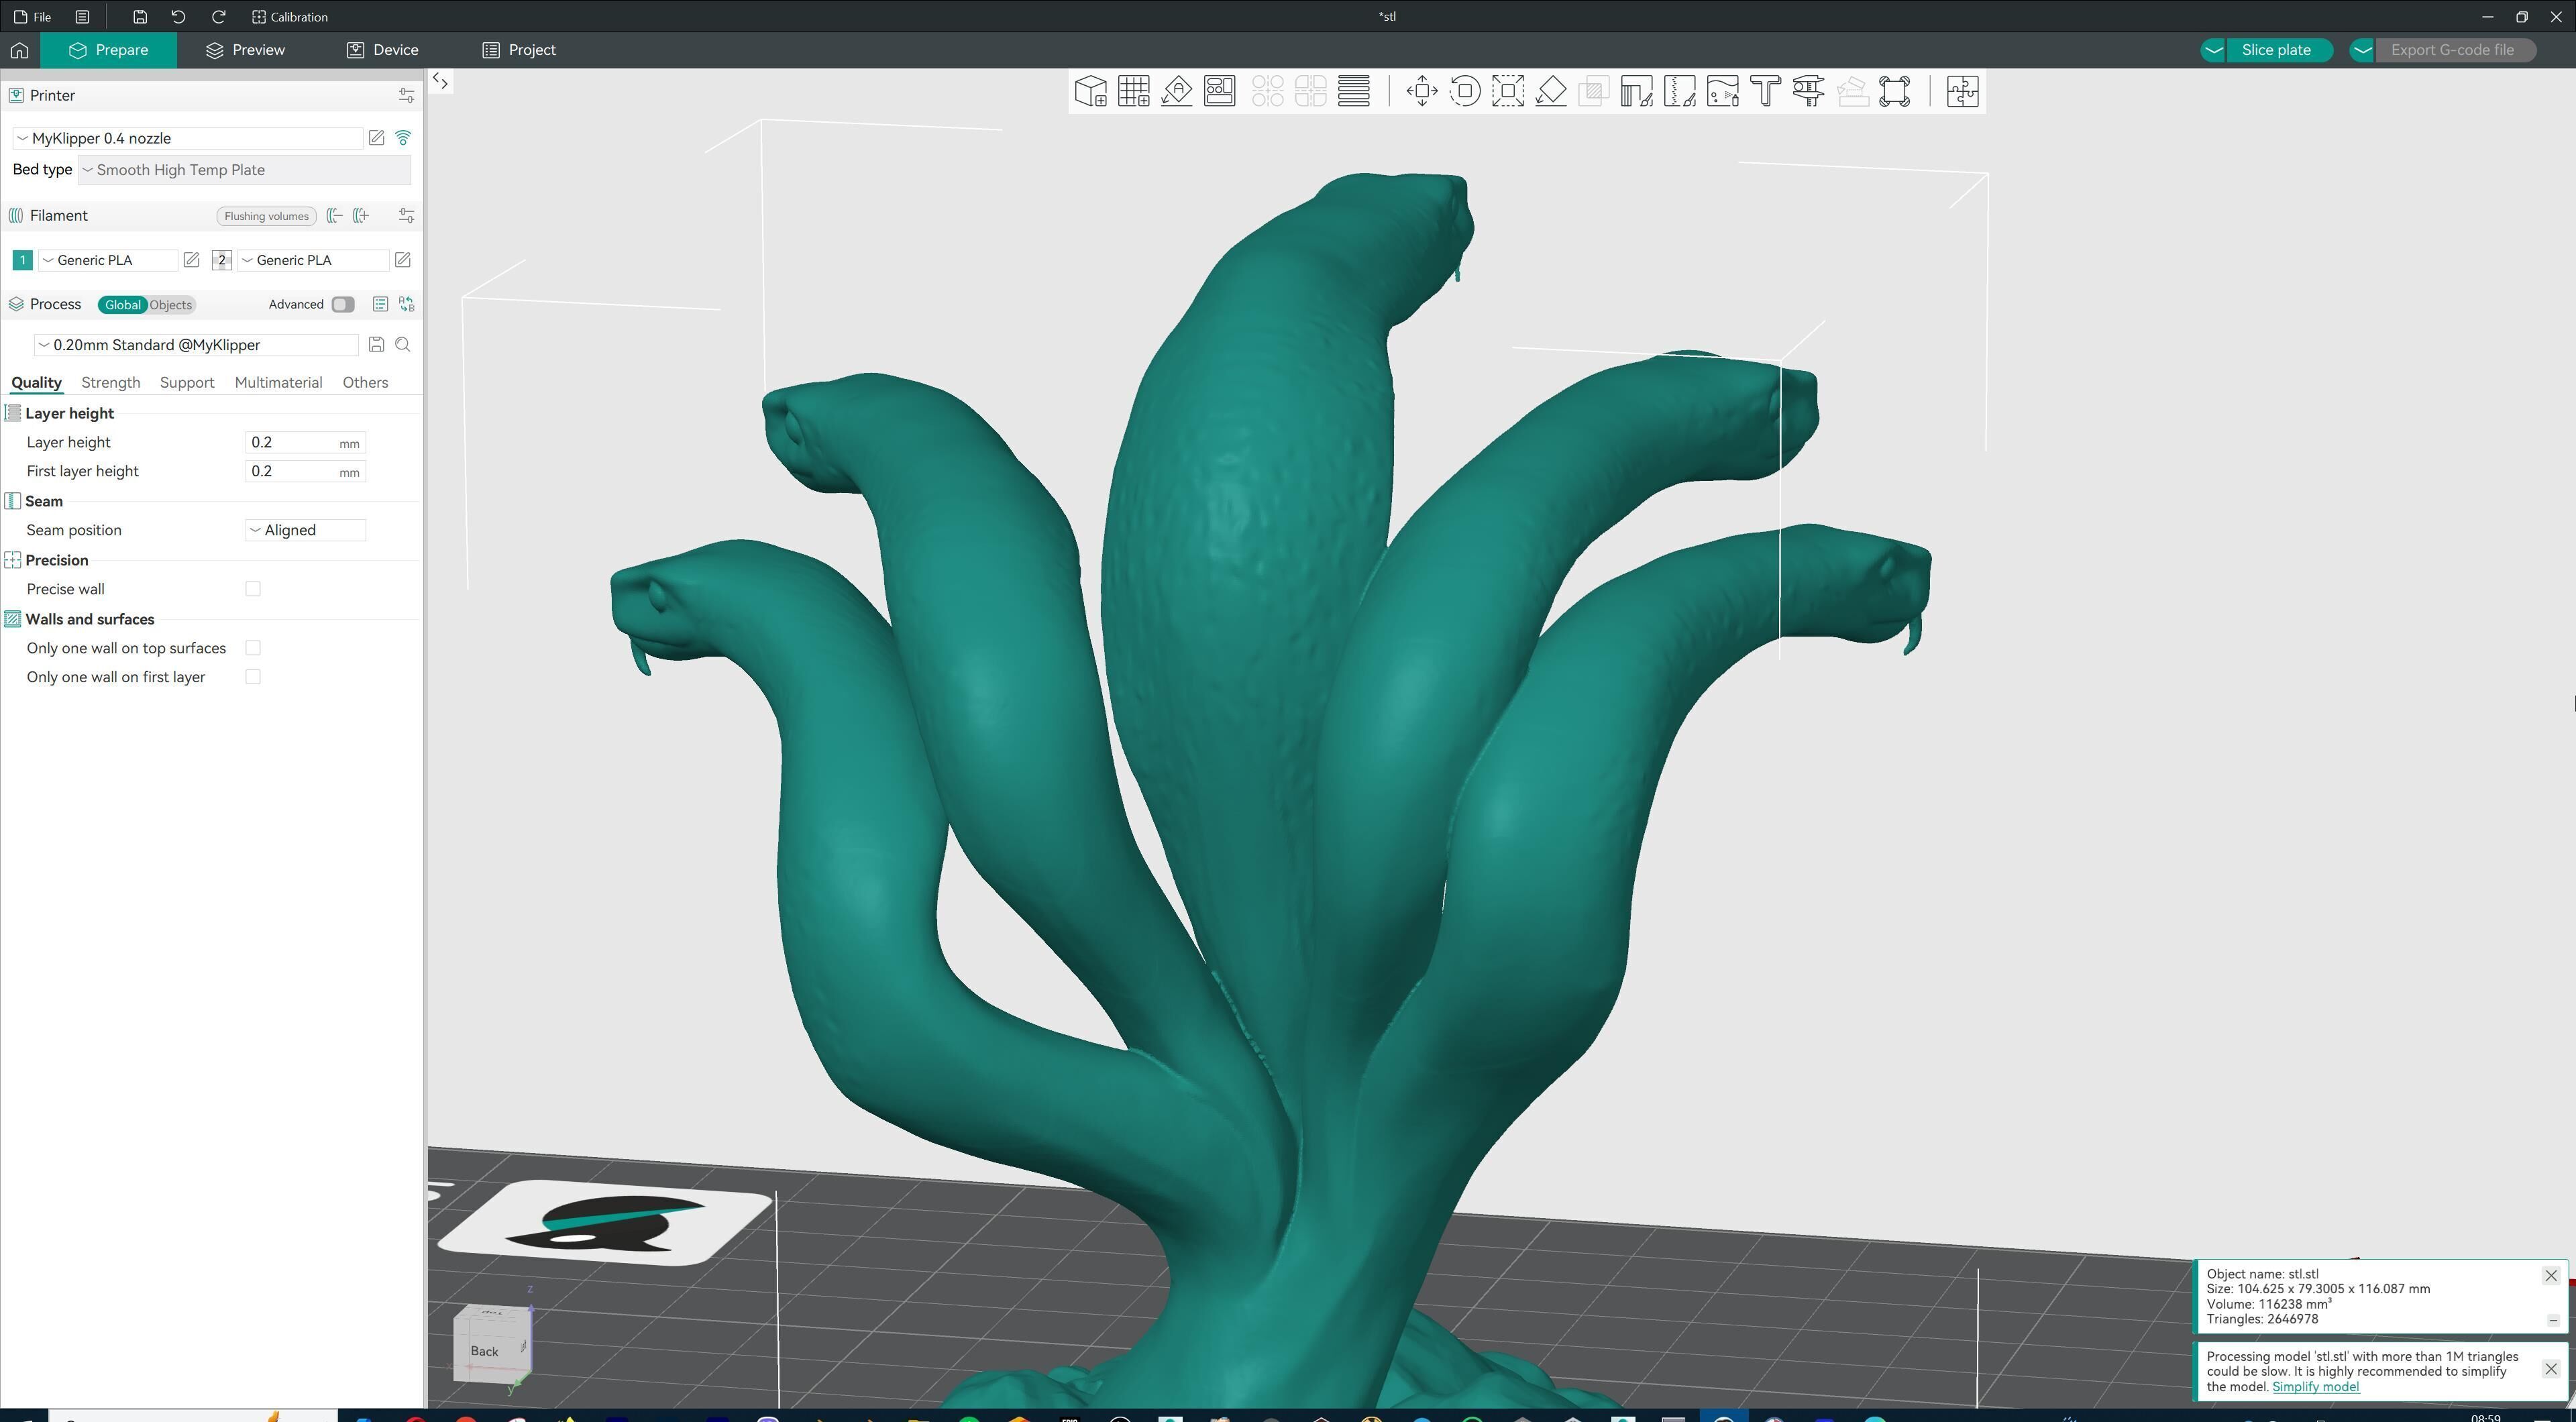2576x1422 pixels.
Task: Edit the second Generic PLA filament preset
Action: pyautogui.click(x=402, y=260)
